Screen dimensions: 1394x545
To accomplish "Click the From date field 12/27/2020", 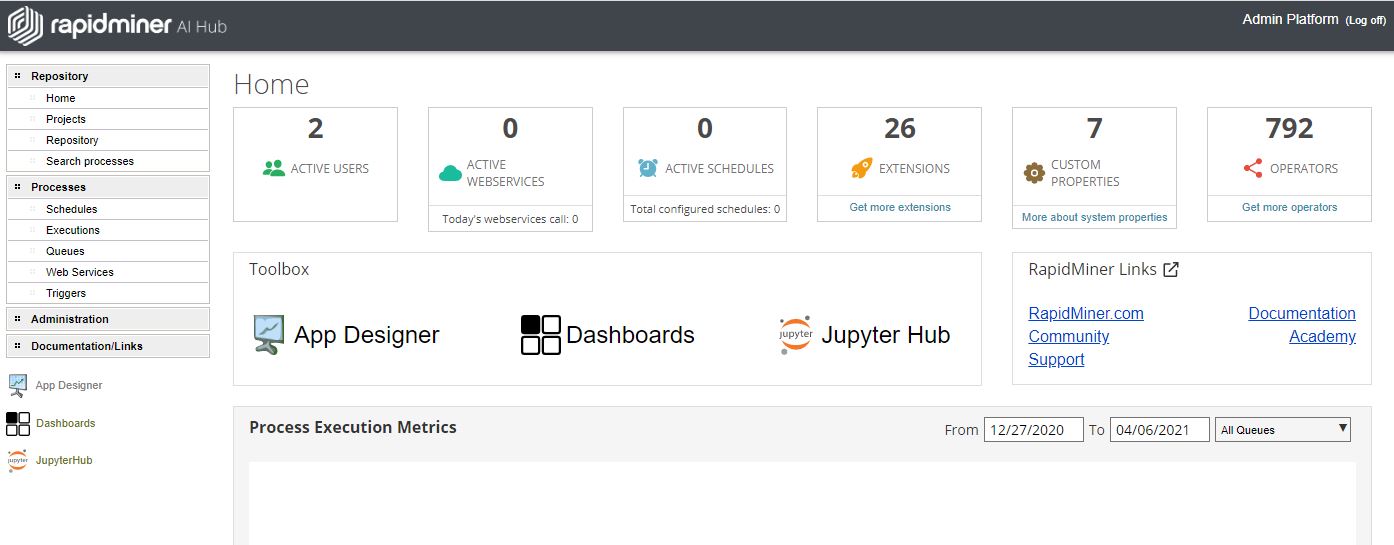I will [1034, 429].
